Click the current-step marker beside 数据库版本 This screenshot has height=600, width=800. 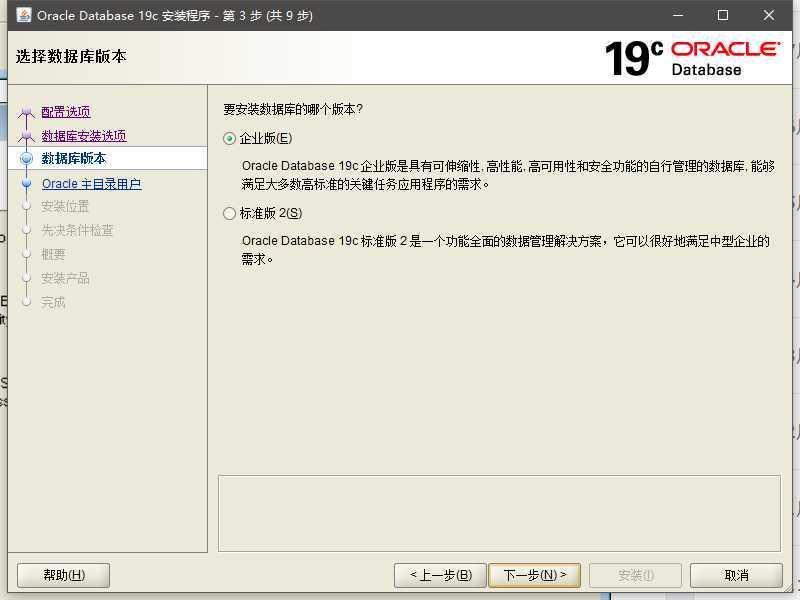click(27, 159)
